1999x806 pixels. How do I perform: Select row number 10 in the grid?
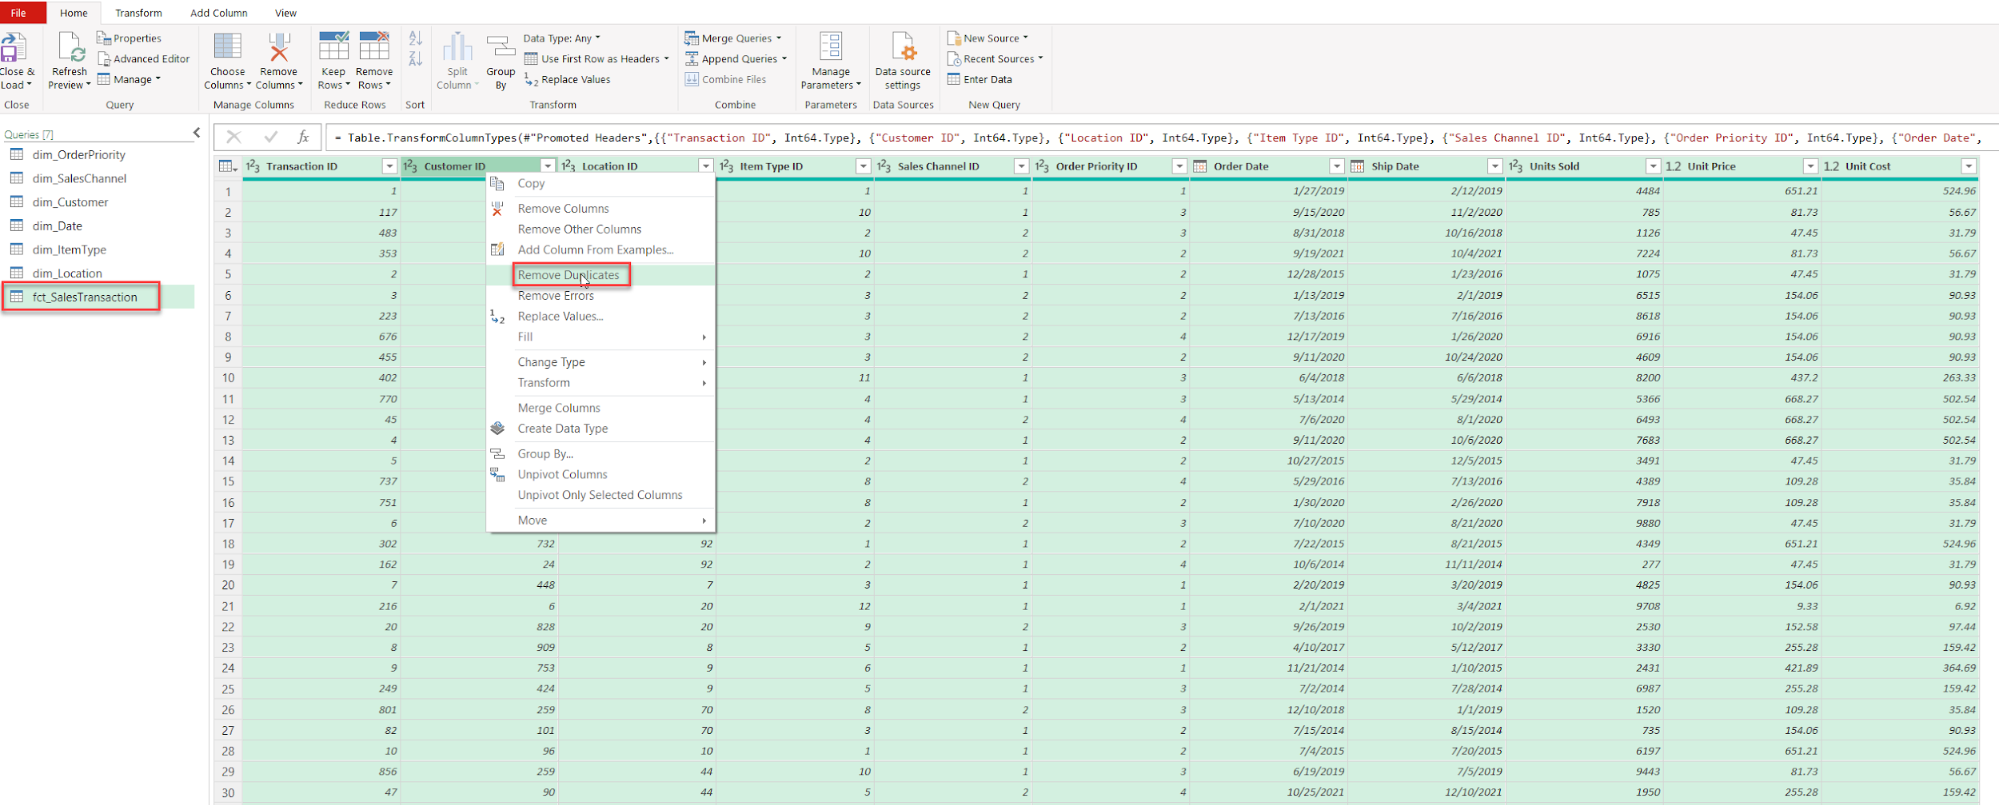(228, 378)
